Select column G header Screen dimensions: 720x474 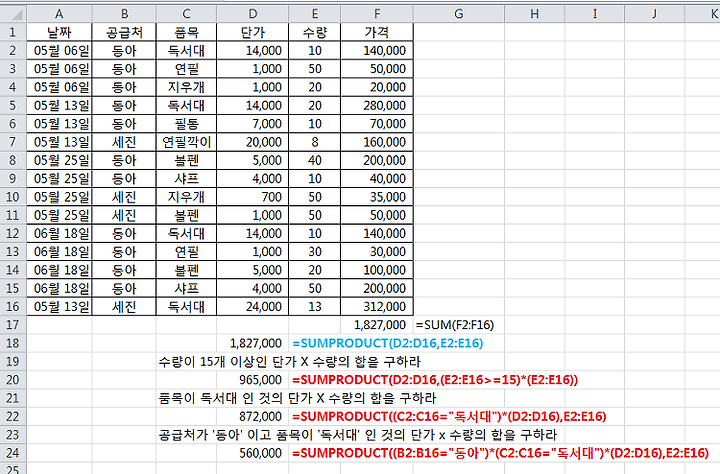point(459,14)
